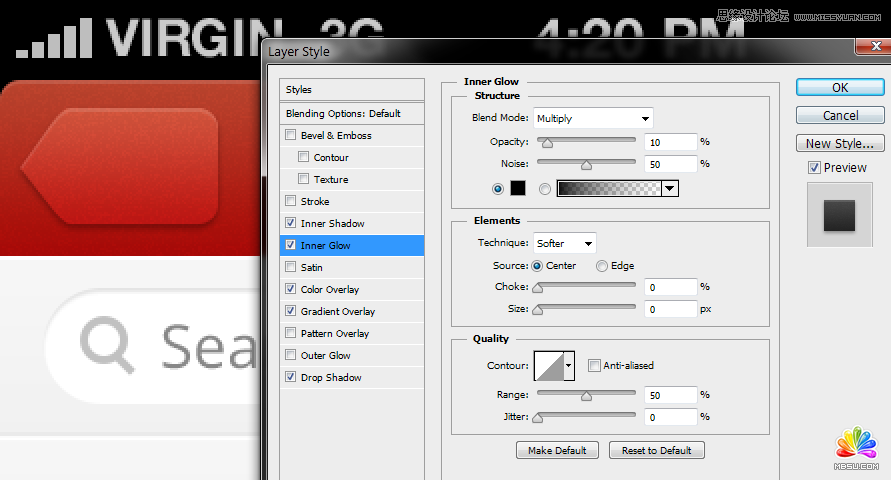Click the black glow color swatch
The image size is (891, 480).
[x=518, y=188]
